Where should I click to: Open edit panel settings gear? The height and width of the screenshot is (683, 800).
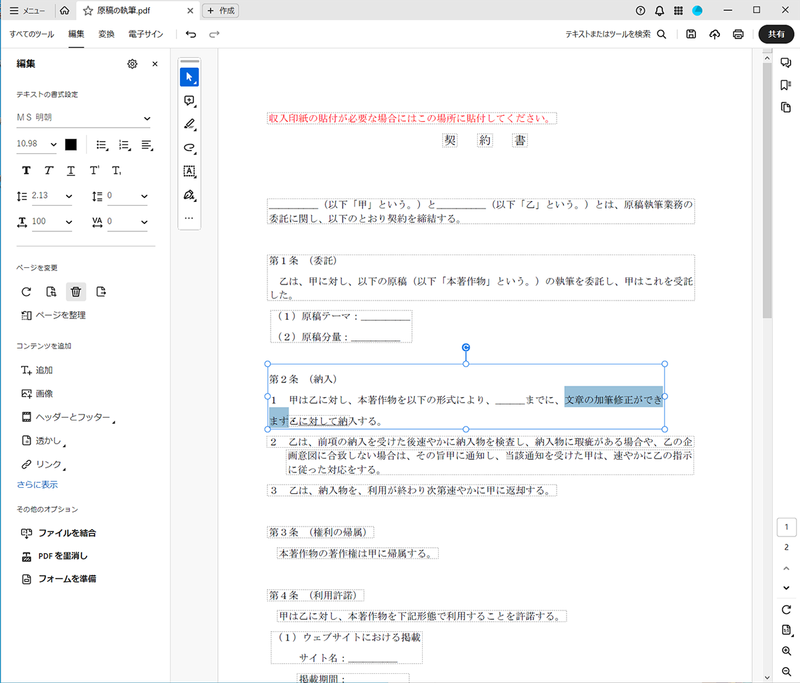tap(132, 64)
